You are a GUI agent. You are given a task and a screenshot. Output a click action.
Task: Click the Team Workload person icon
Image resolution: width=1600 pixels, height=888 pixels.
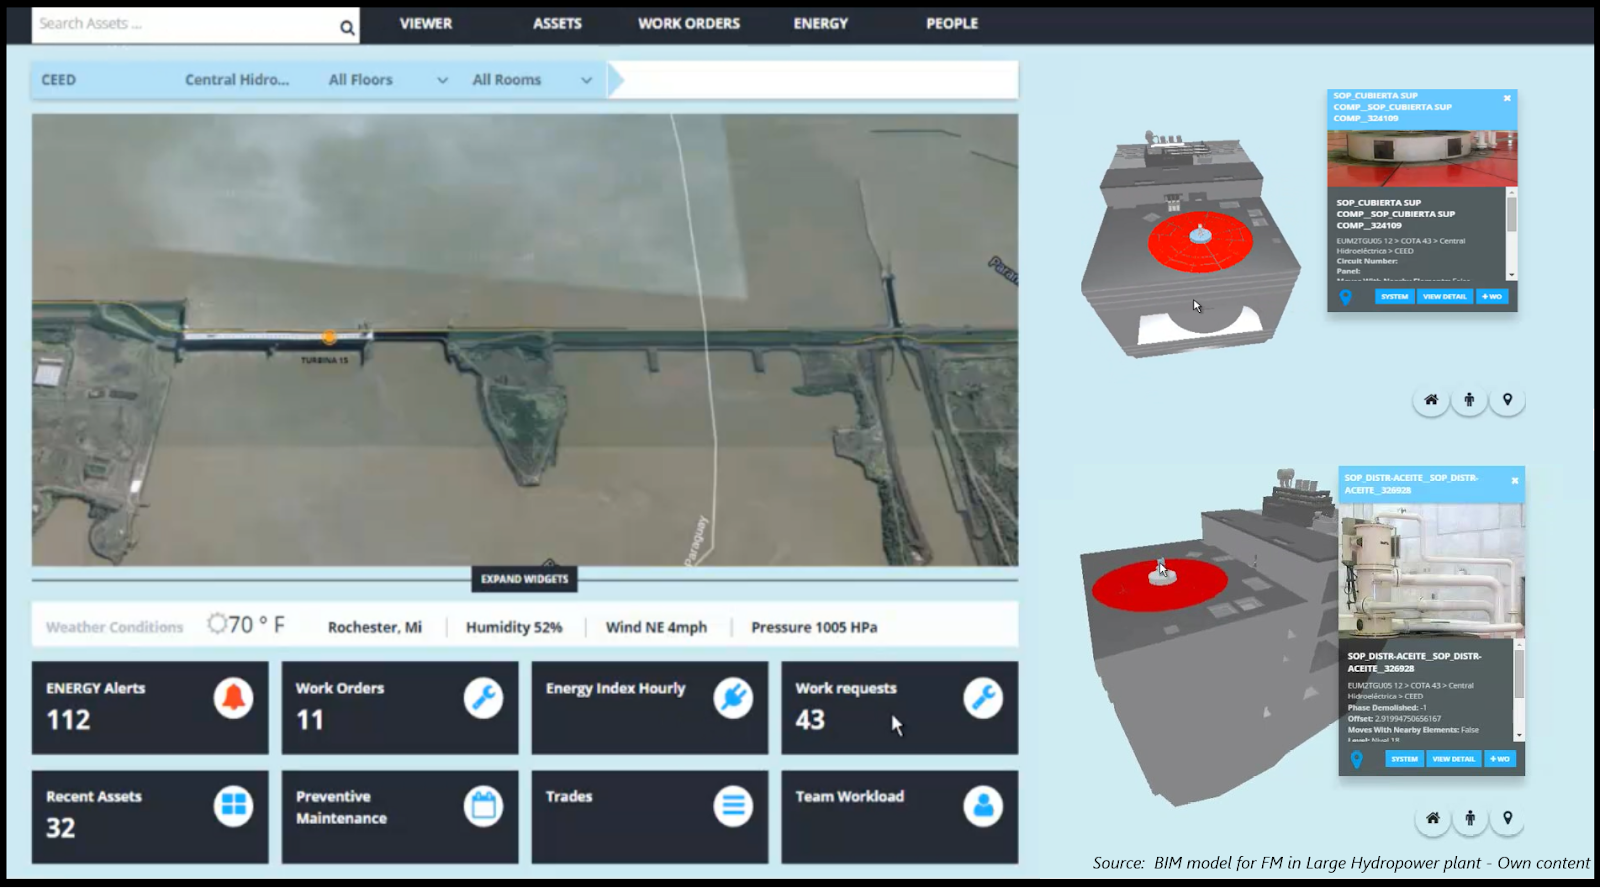pyautogui.click(x=983, y=806)
